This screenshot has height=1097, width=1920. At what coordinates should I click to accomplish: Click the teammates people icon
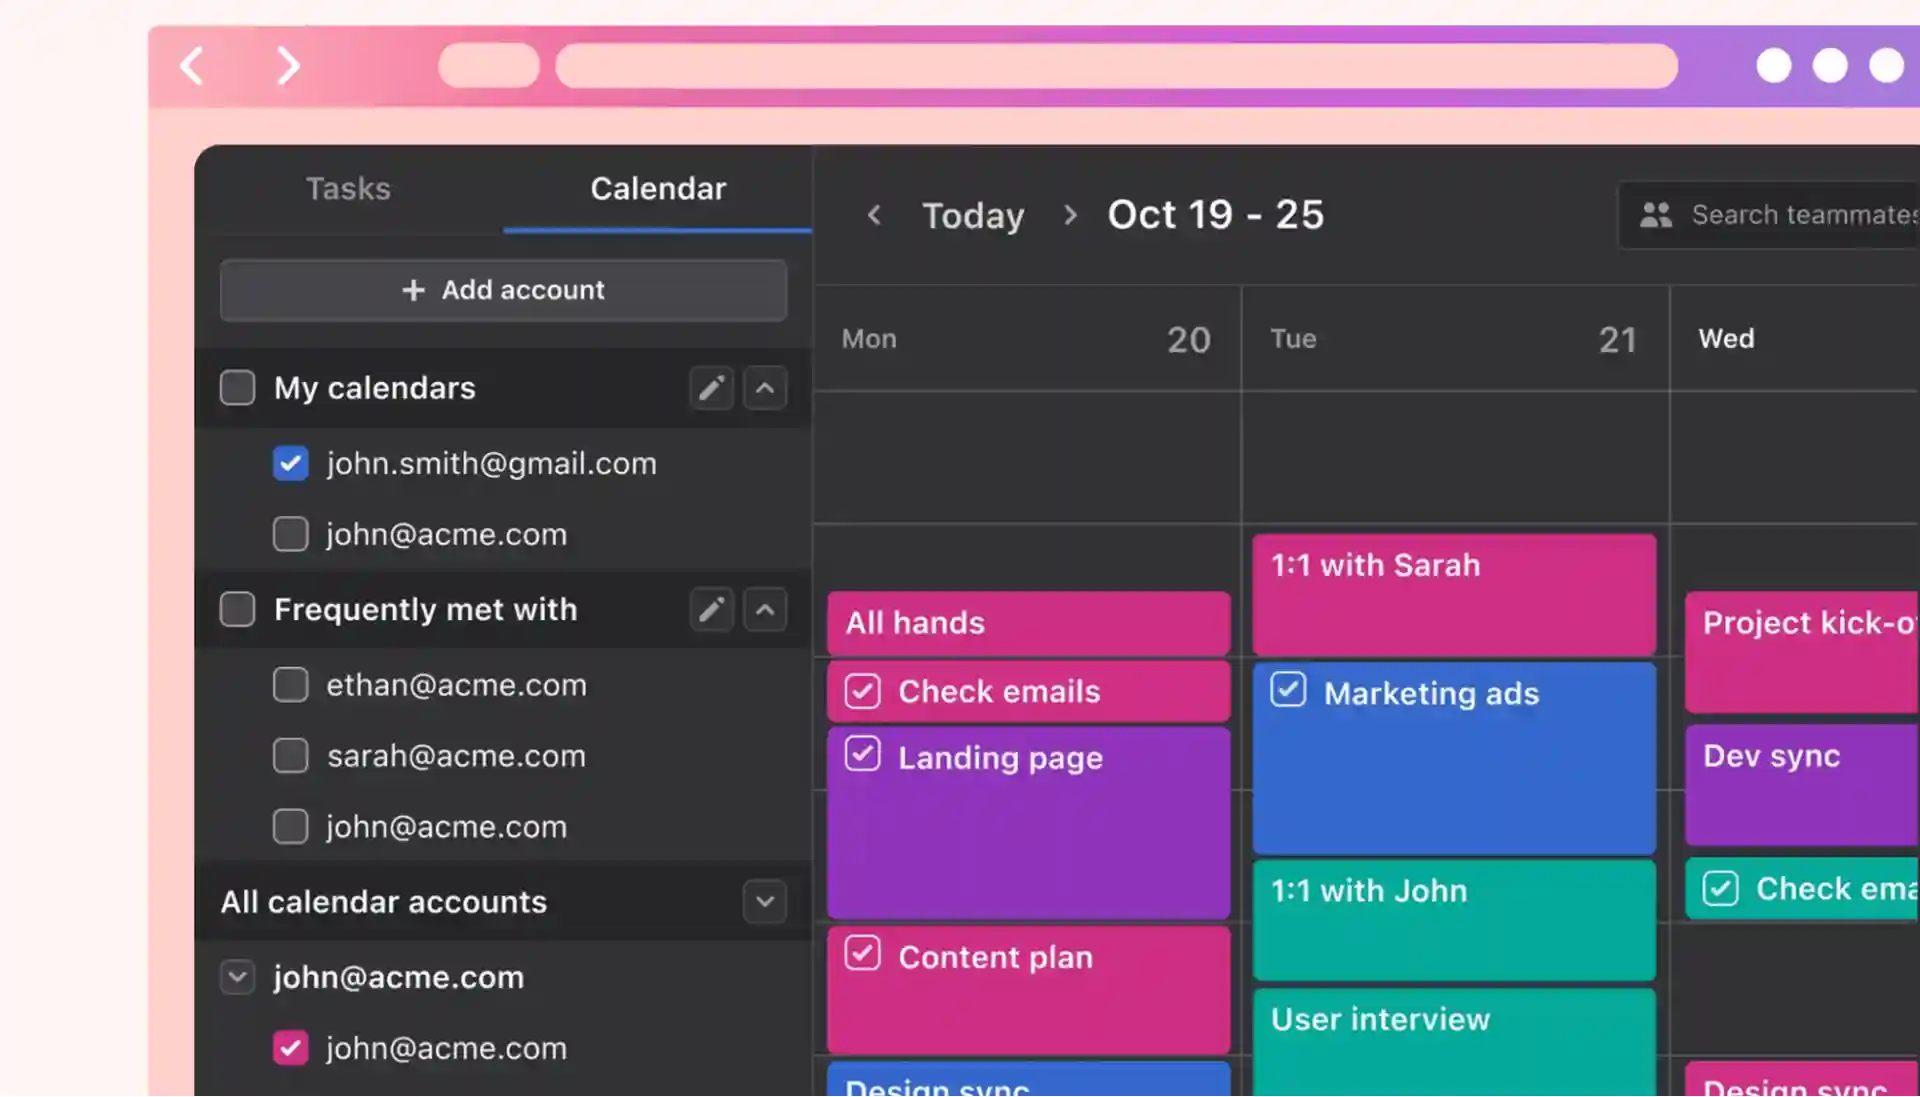pyautogui.click(x=1656, y=215)
